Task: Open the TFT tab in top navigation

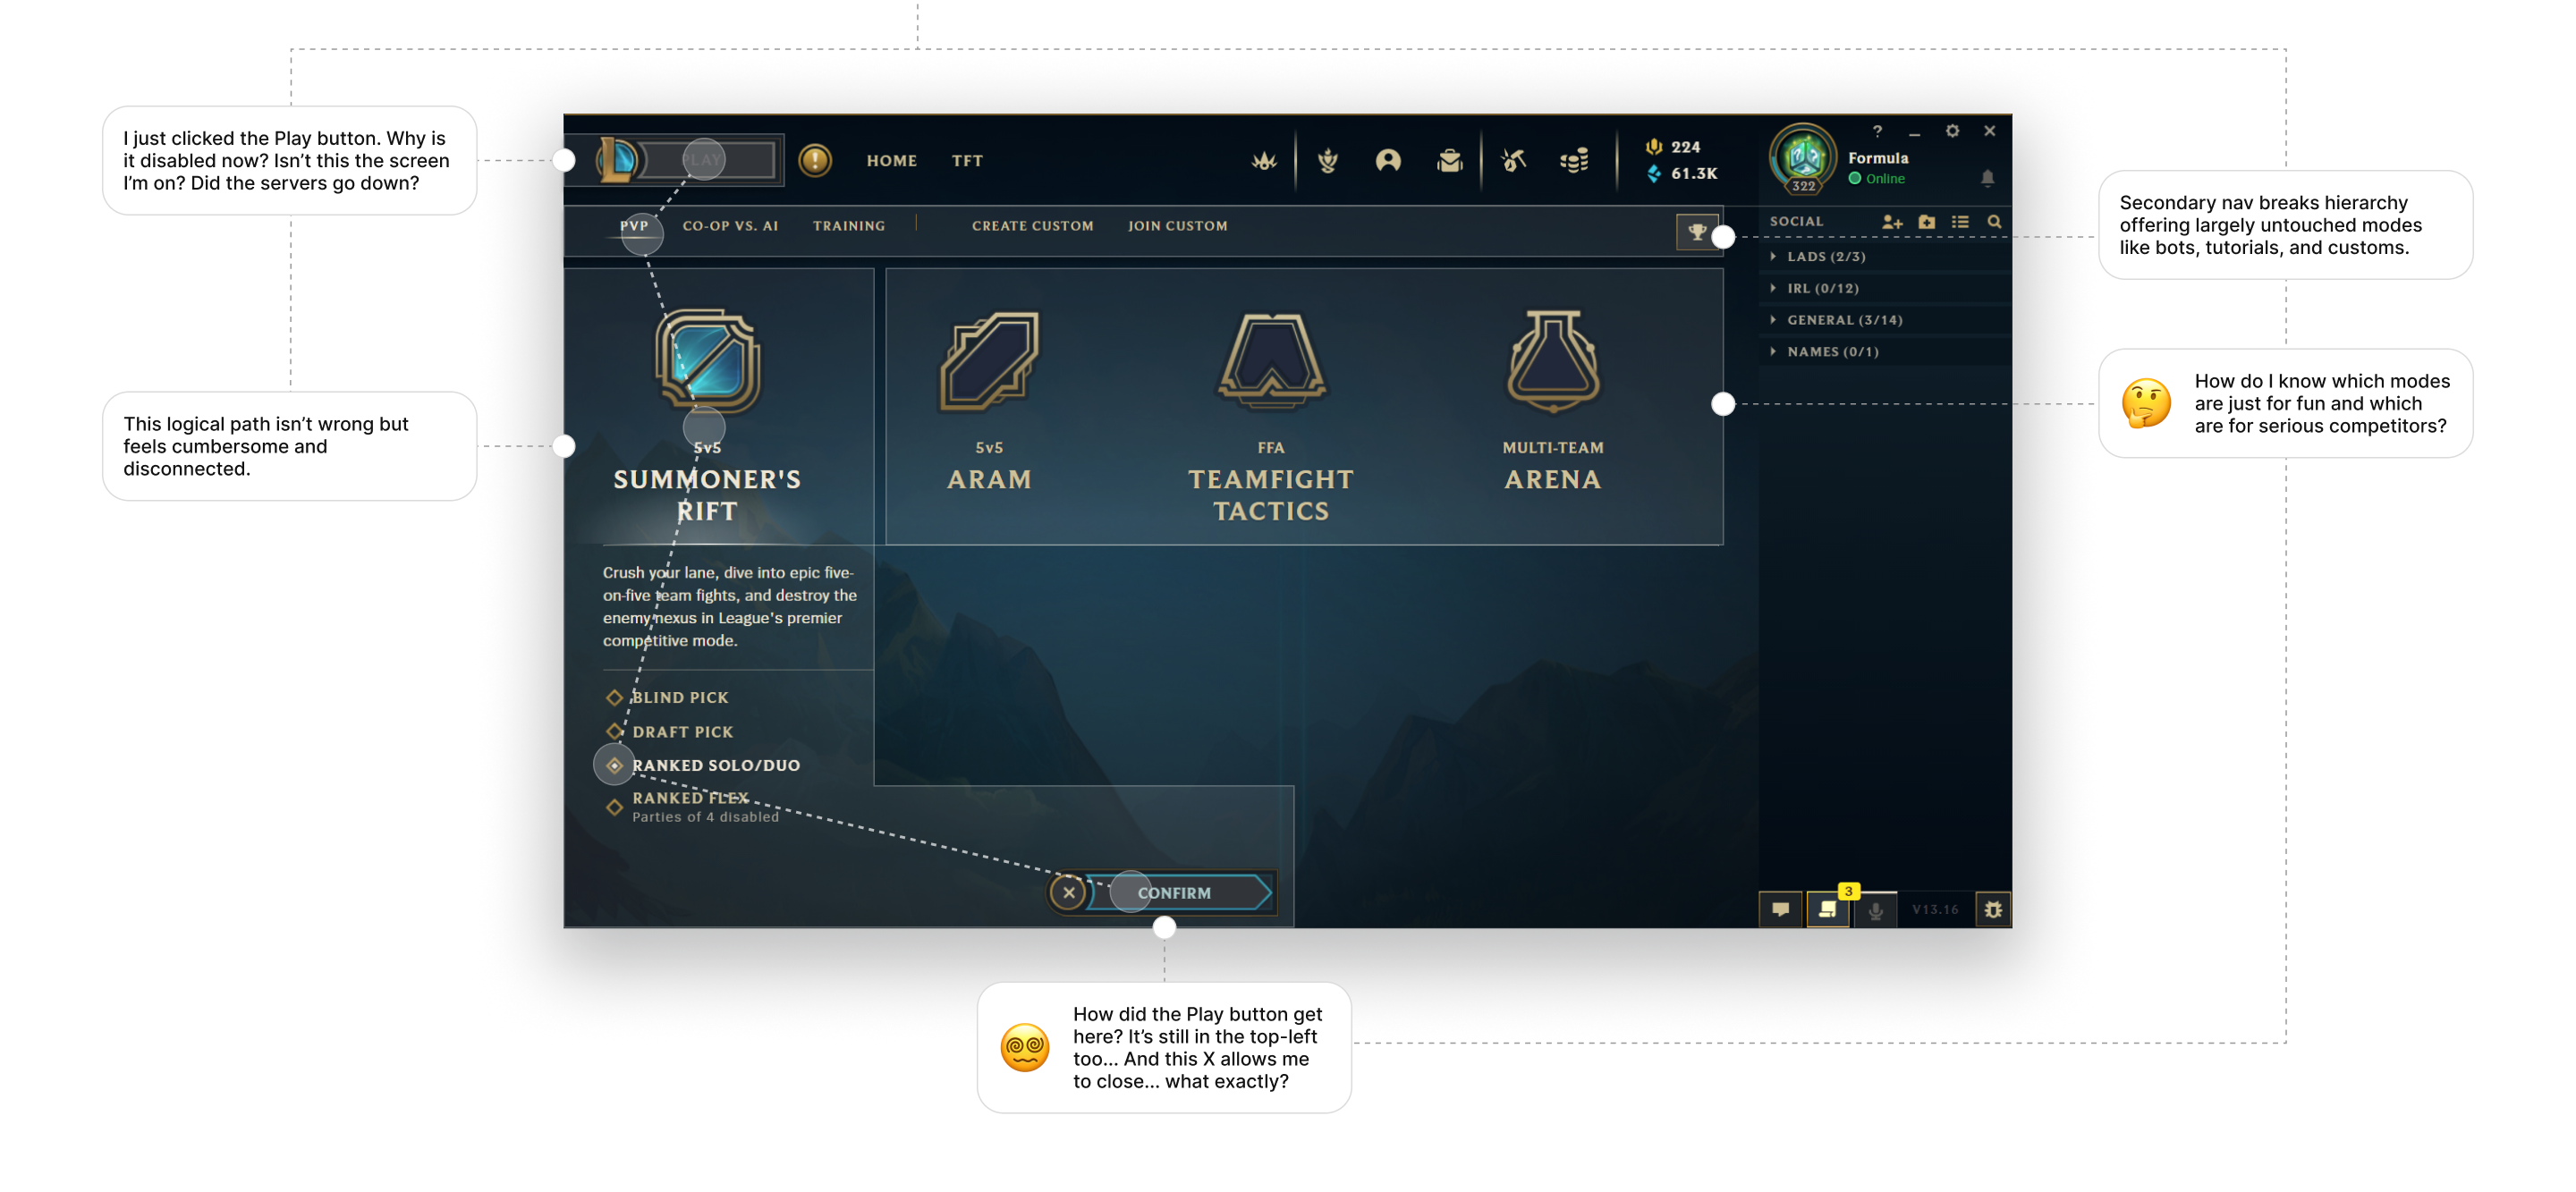Action: click(x=967, y=161)
